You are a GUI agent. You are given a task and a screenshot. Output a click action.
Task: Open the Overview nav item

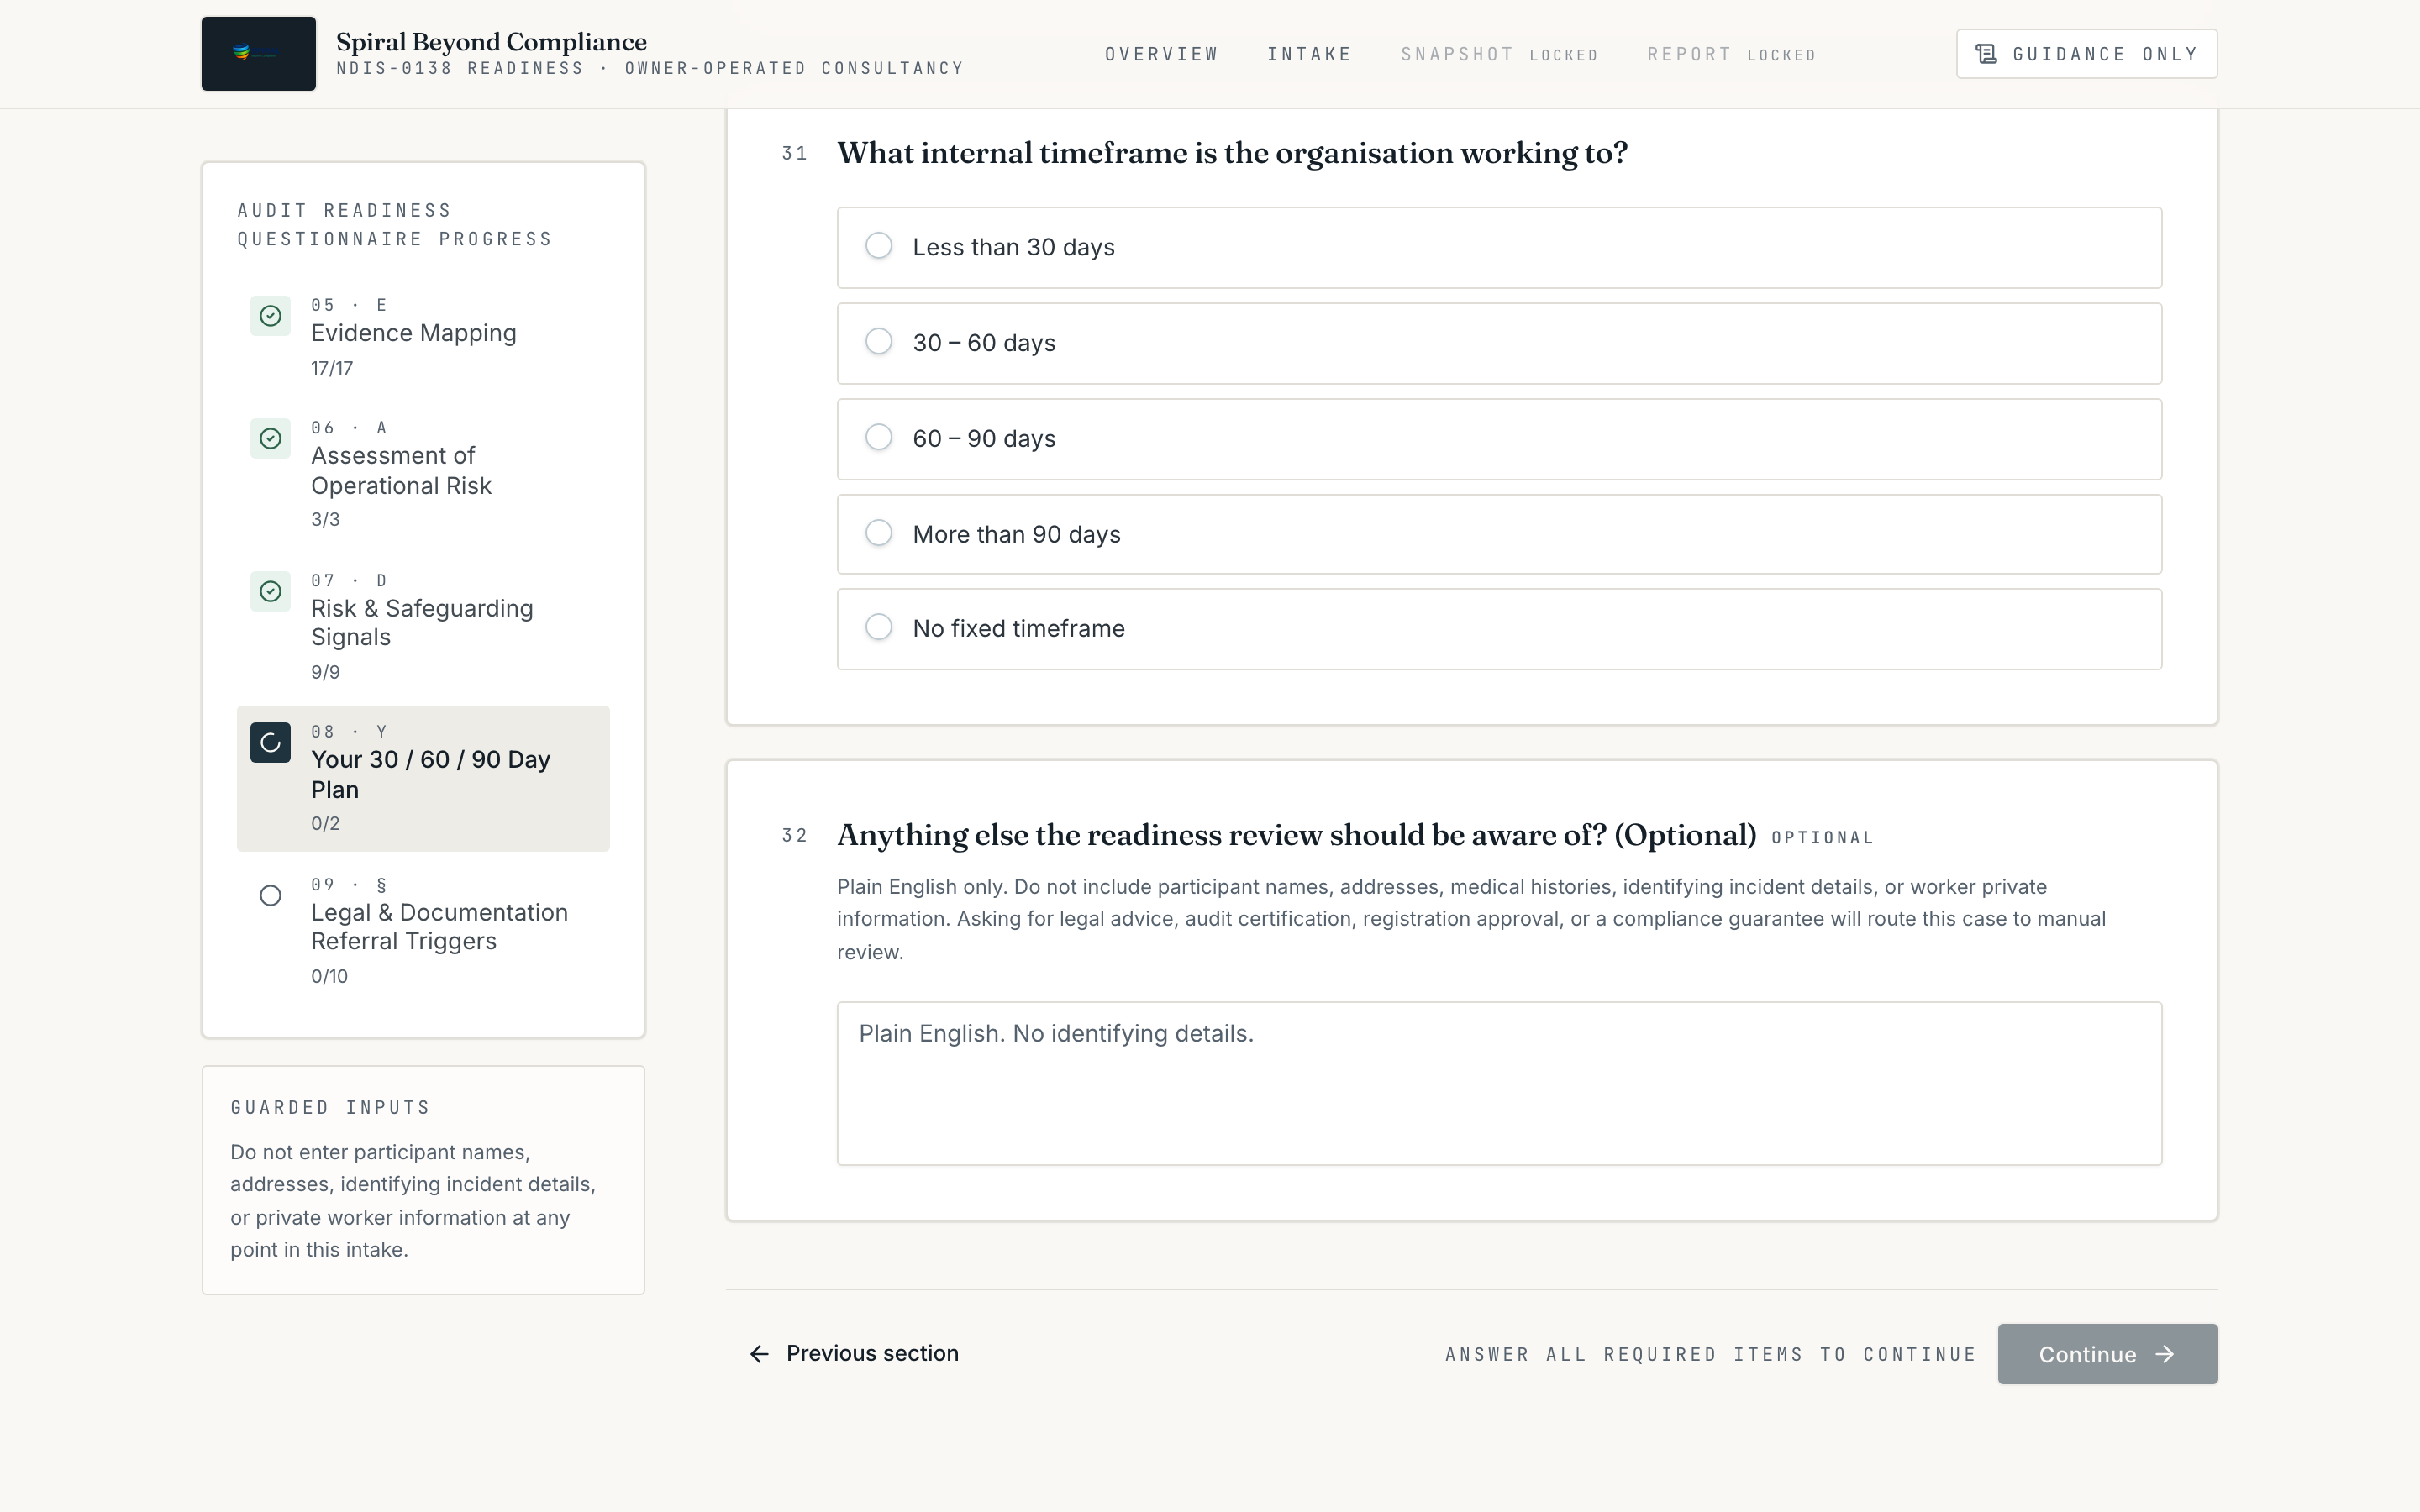point(1161,54)
